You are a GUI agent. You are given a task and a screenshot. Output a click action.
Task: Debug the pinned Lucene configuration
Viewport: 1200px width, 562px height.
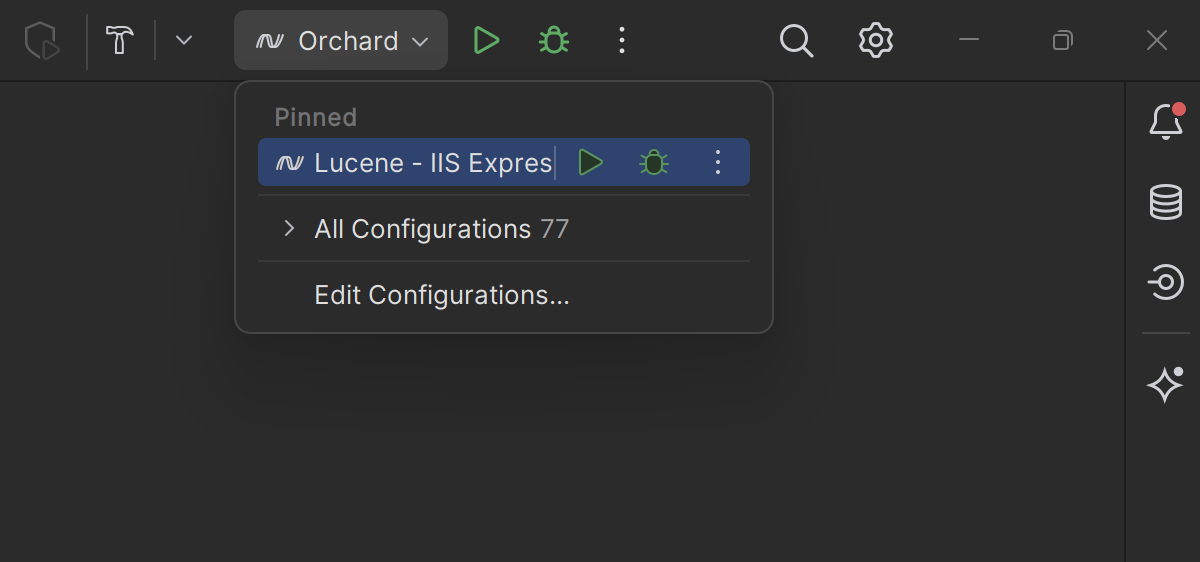tap(654, 163)
